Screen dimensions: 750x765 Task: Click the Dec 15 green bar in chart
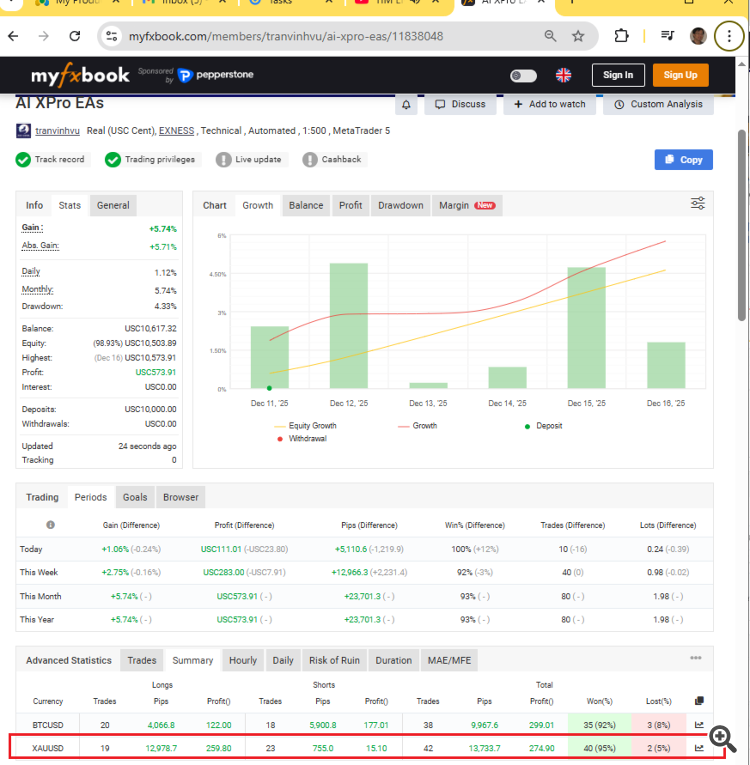point(587,327)
